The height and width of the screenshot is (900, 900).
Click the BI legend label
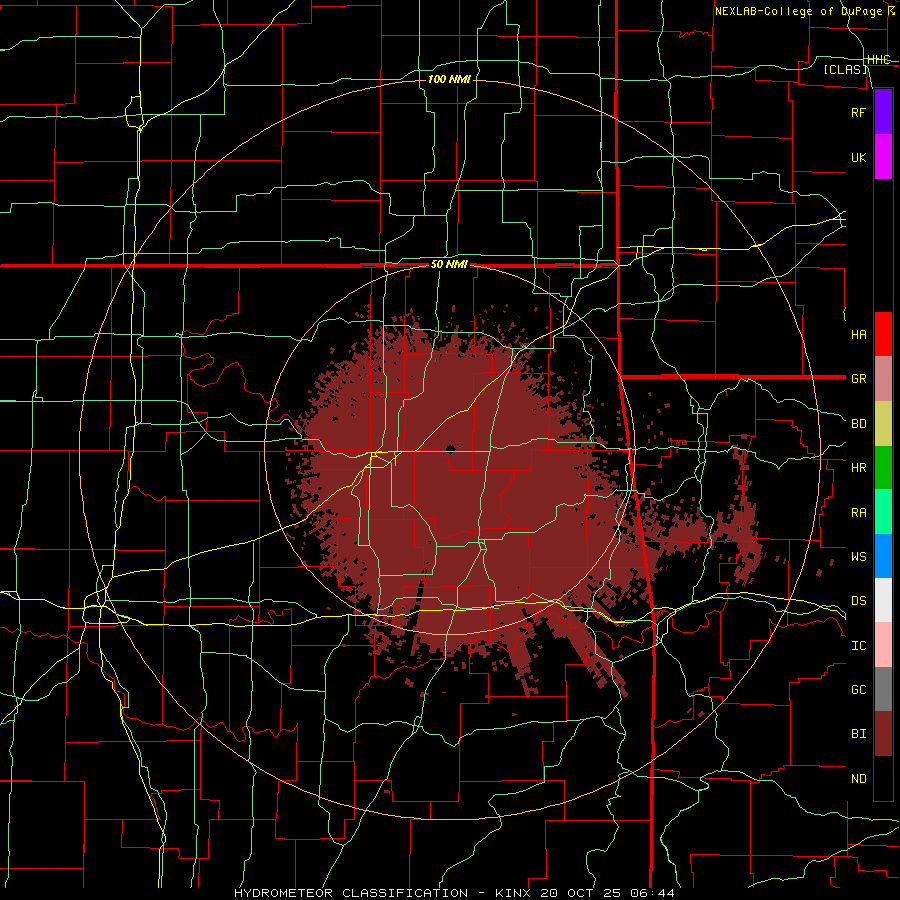point(858,734)
